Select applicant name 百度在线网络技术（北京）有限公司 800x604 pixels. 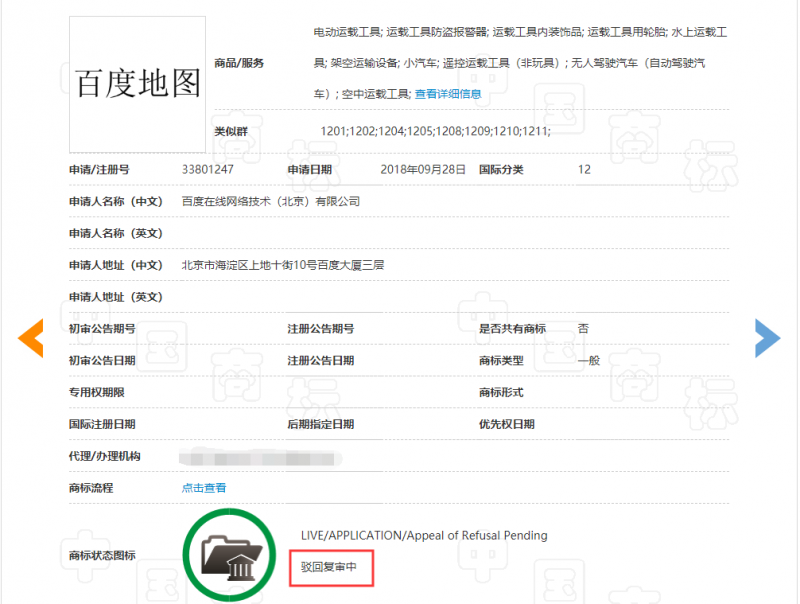[x=271, y=202]
